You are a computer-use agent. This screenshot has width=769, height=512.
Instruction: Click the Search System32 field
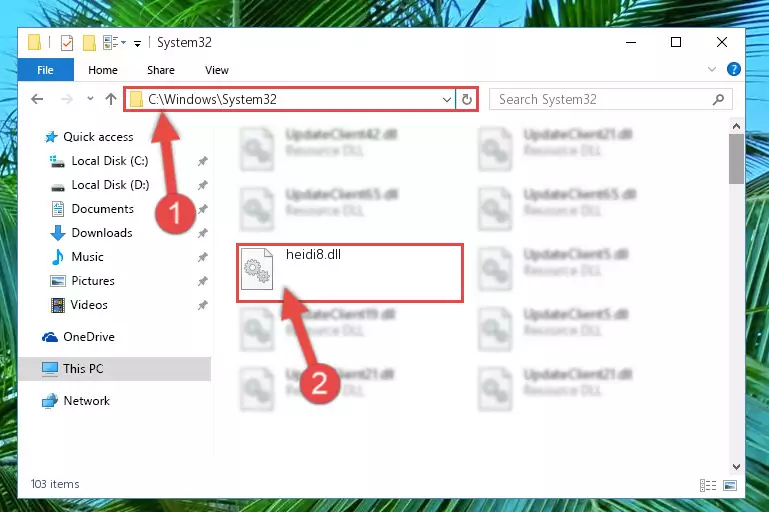(611, 100)
